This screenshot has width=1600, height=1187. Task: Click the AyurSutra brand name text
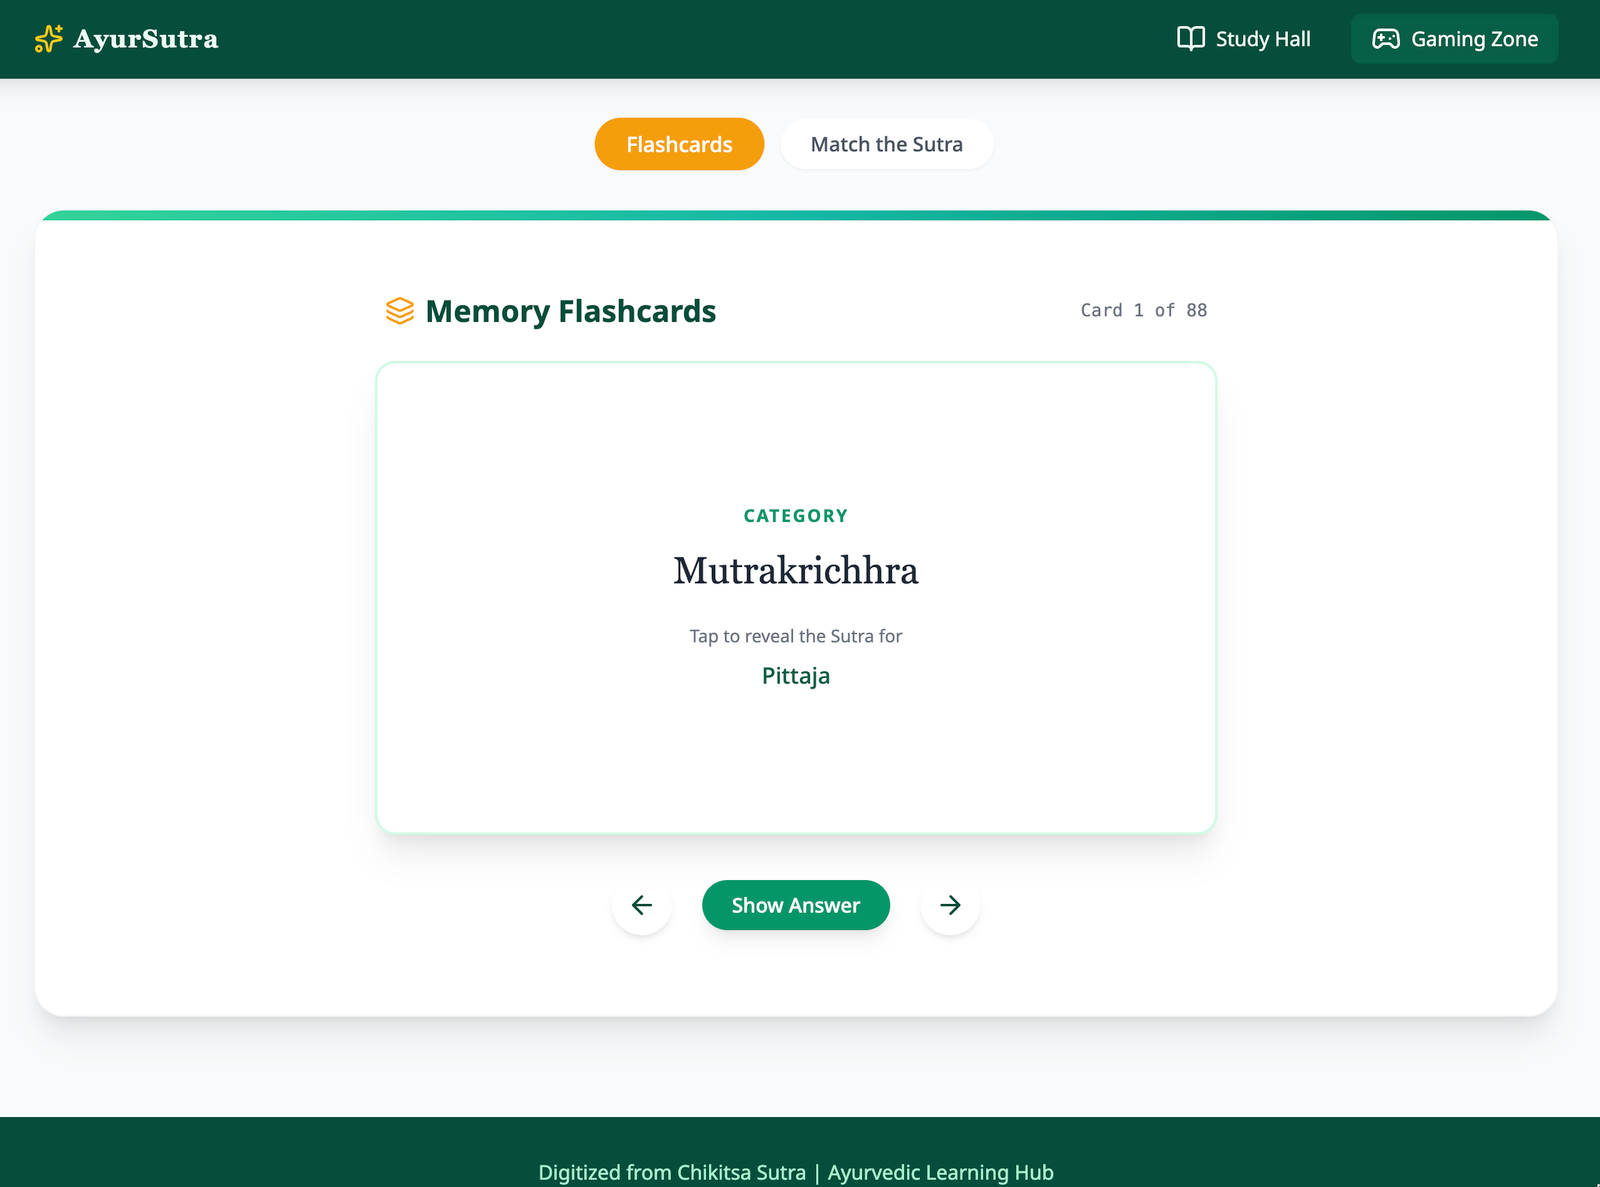click(x=146, y=39)
